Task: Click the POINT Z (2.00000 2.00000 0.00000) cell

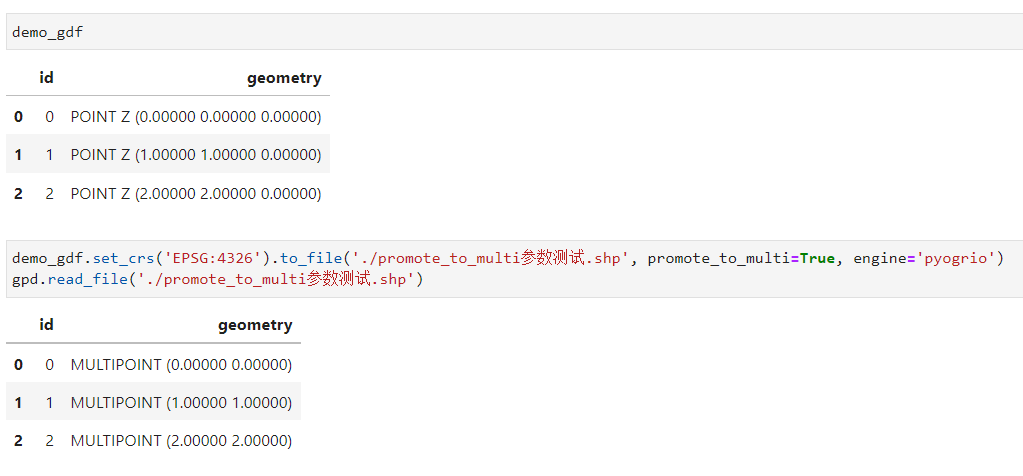Action: tap(196, 193)
